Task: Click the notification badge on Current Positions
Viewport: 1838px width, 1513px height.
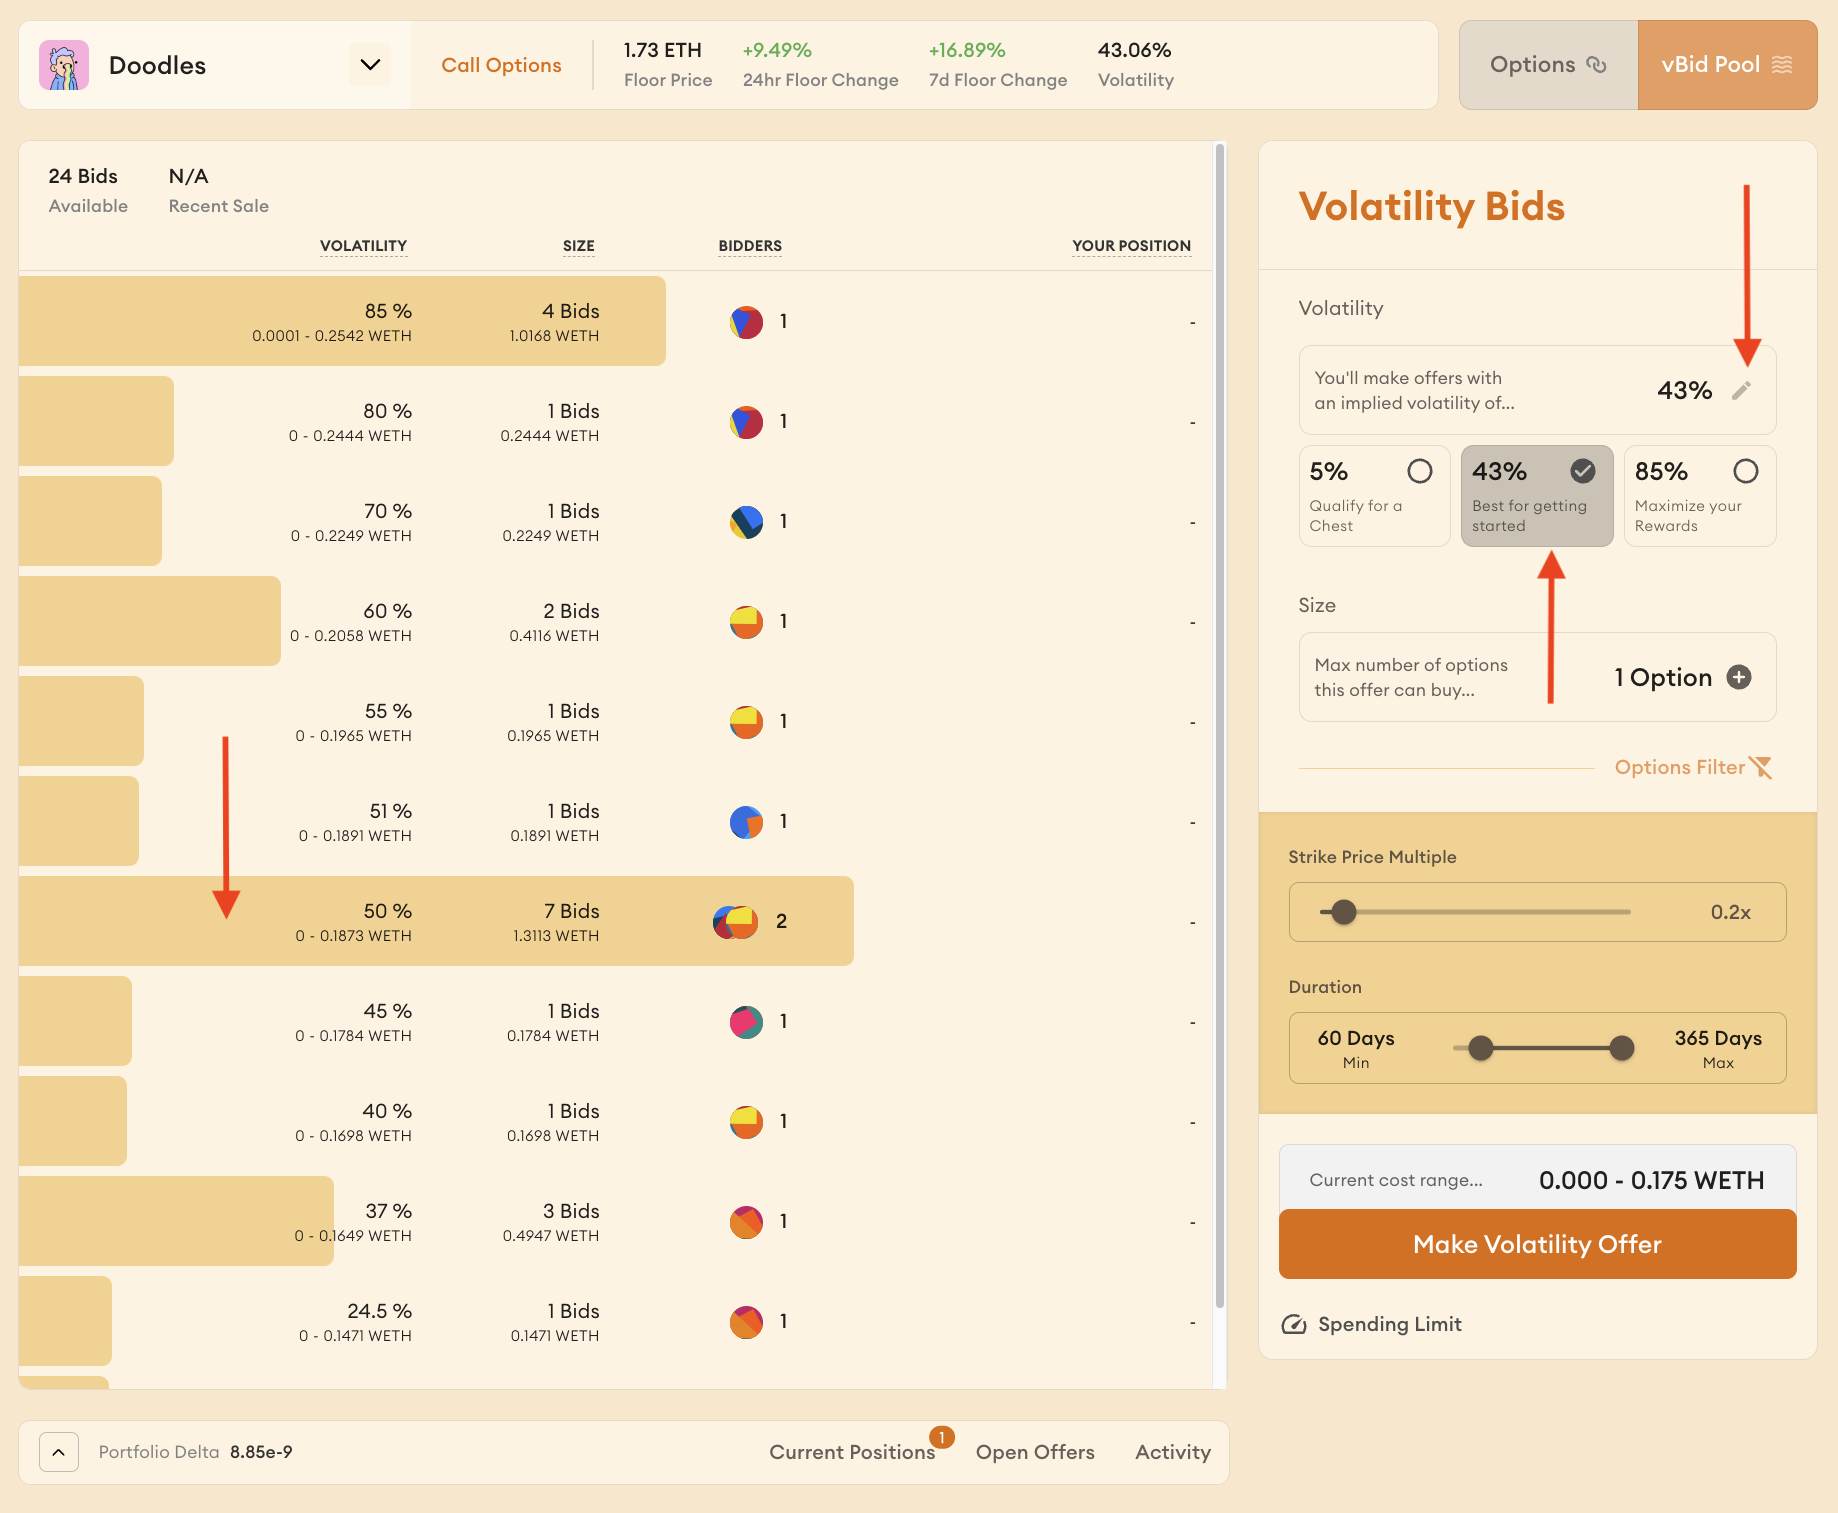Action: click(x=942, y=1437)
